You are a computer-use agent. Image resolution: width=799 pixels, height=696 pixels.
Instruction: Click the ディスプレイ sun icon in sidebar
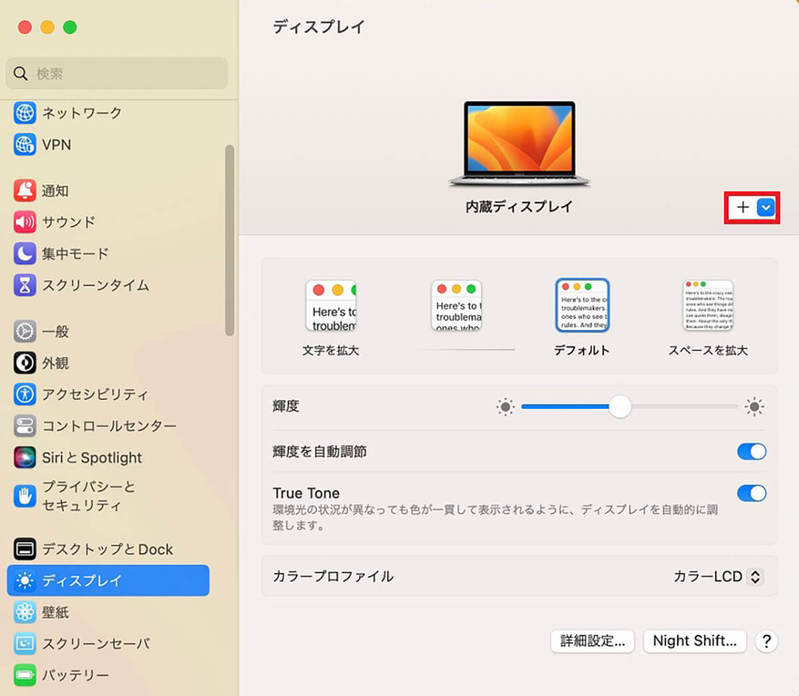pos(24,580)
